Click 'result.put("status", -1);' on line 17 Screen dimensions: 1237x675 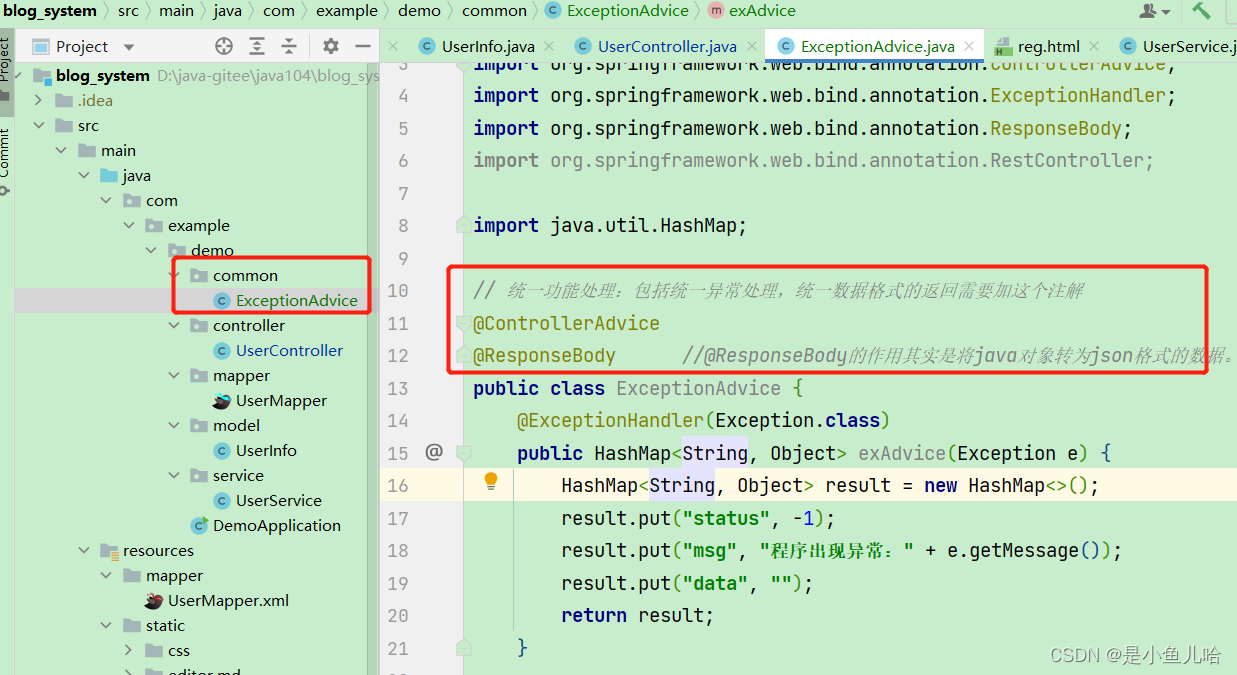click(698, 518)
